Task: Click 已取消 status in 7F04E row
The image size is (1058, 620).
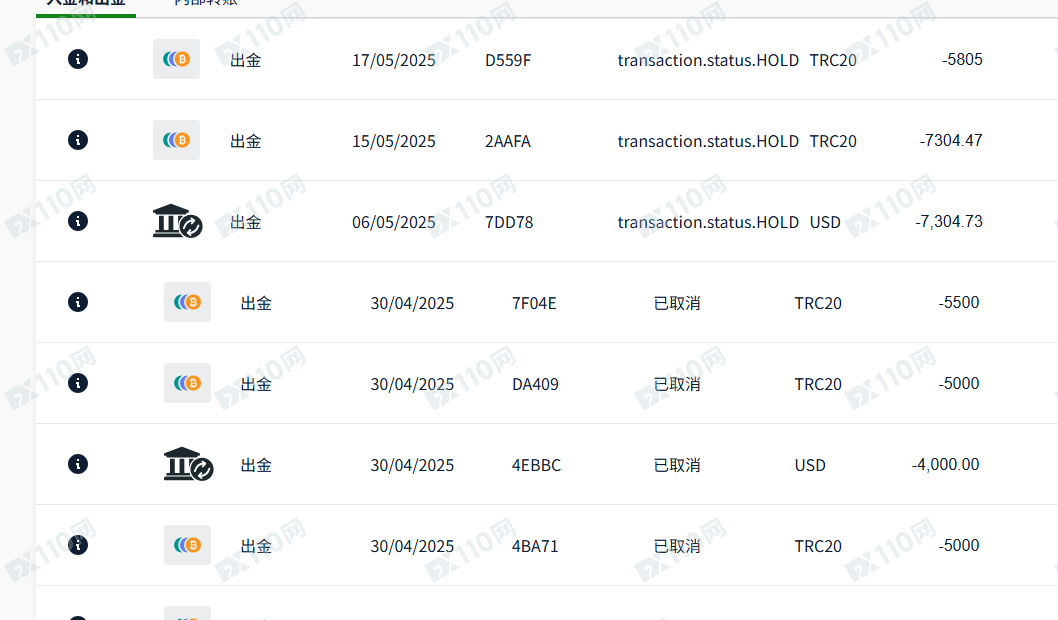Action: [x=677, y=304]
